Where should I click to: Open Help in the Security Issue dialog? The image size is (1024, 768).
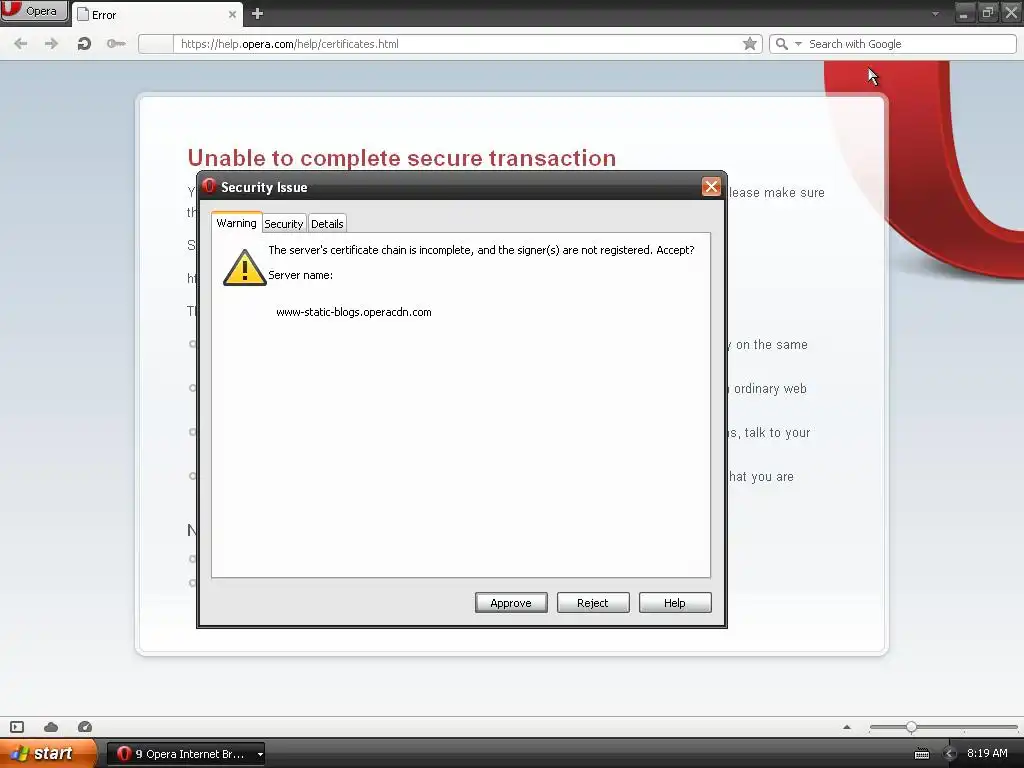tap(675, 603)
